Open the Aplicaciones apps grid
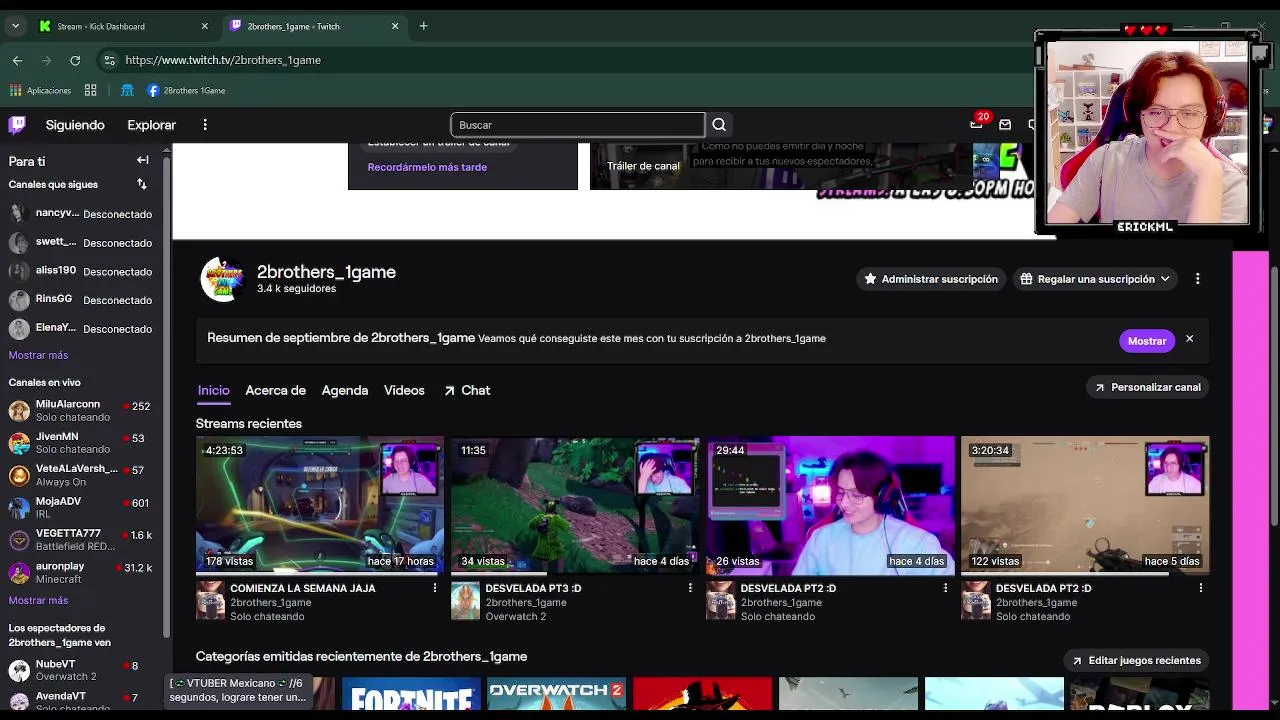The height and width of the screenshot is (720, 1280). (41, 90)
